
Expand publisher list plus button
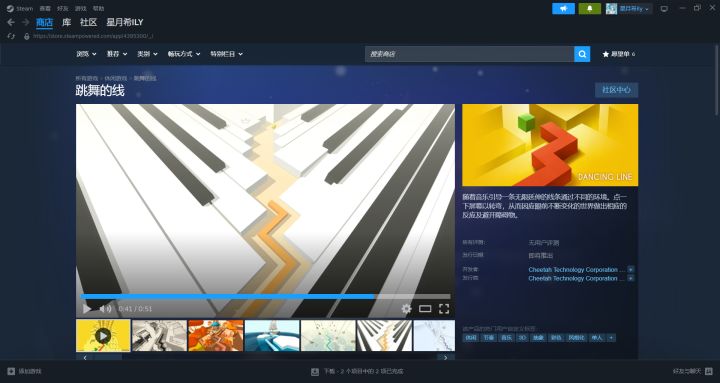[631, 278]
